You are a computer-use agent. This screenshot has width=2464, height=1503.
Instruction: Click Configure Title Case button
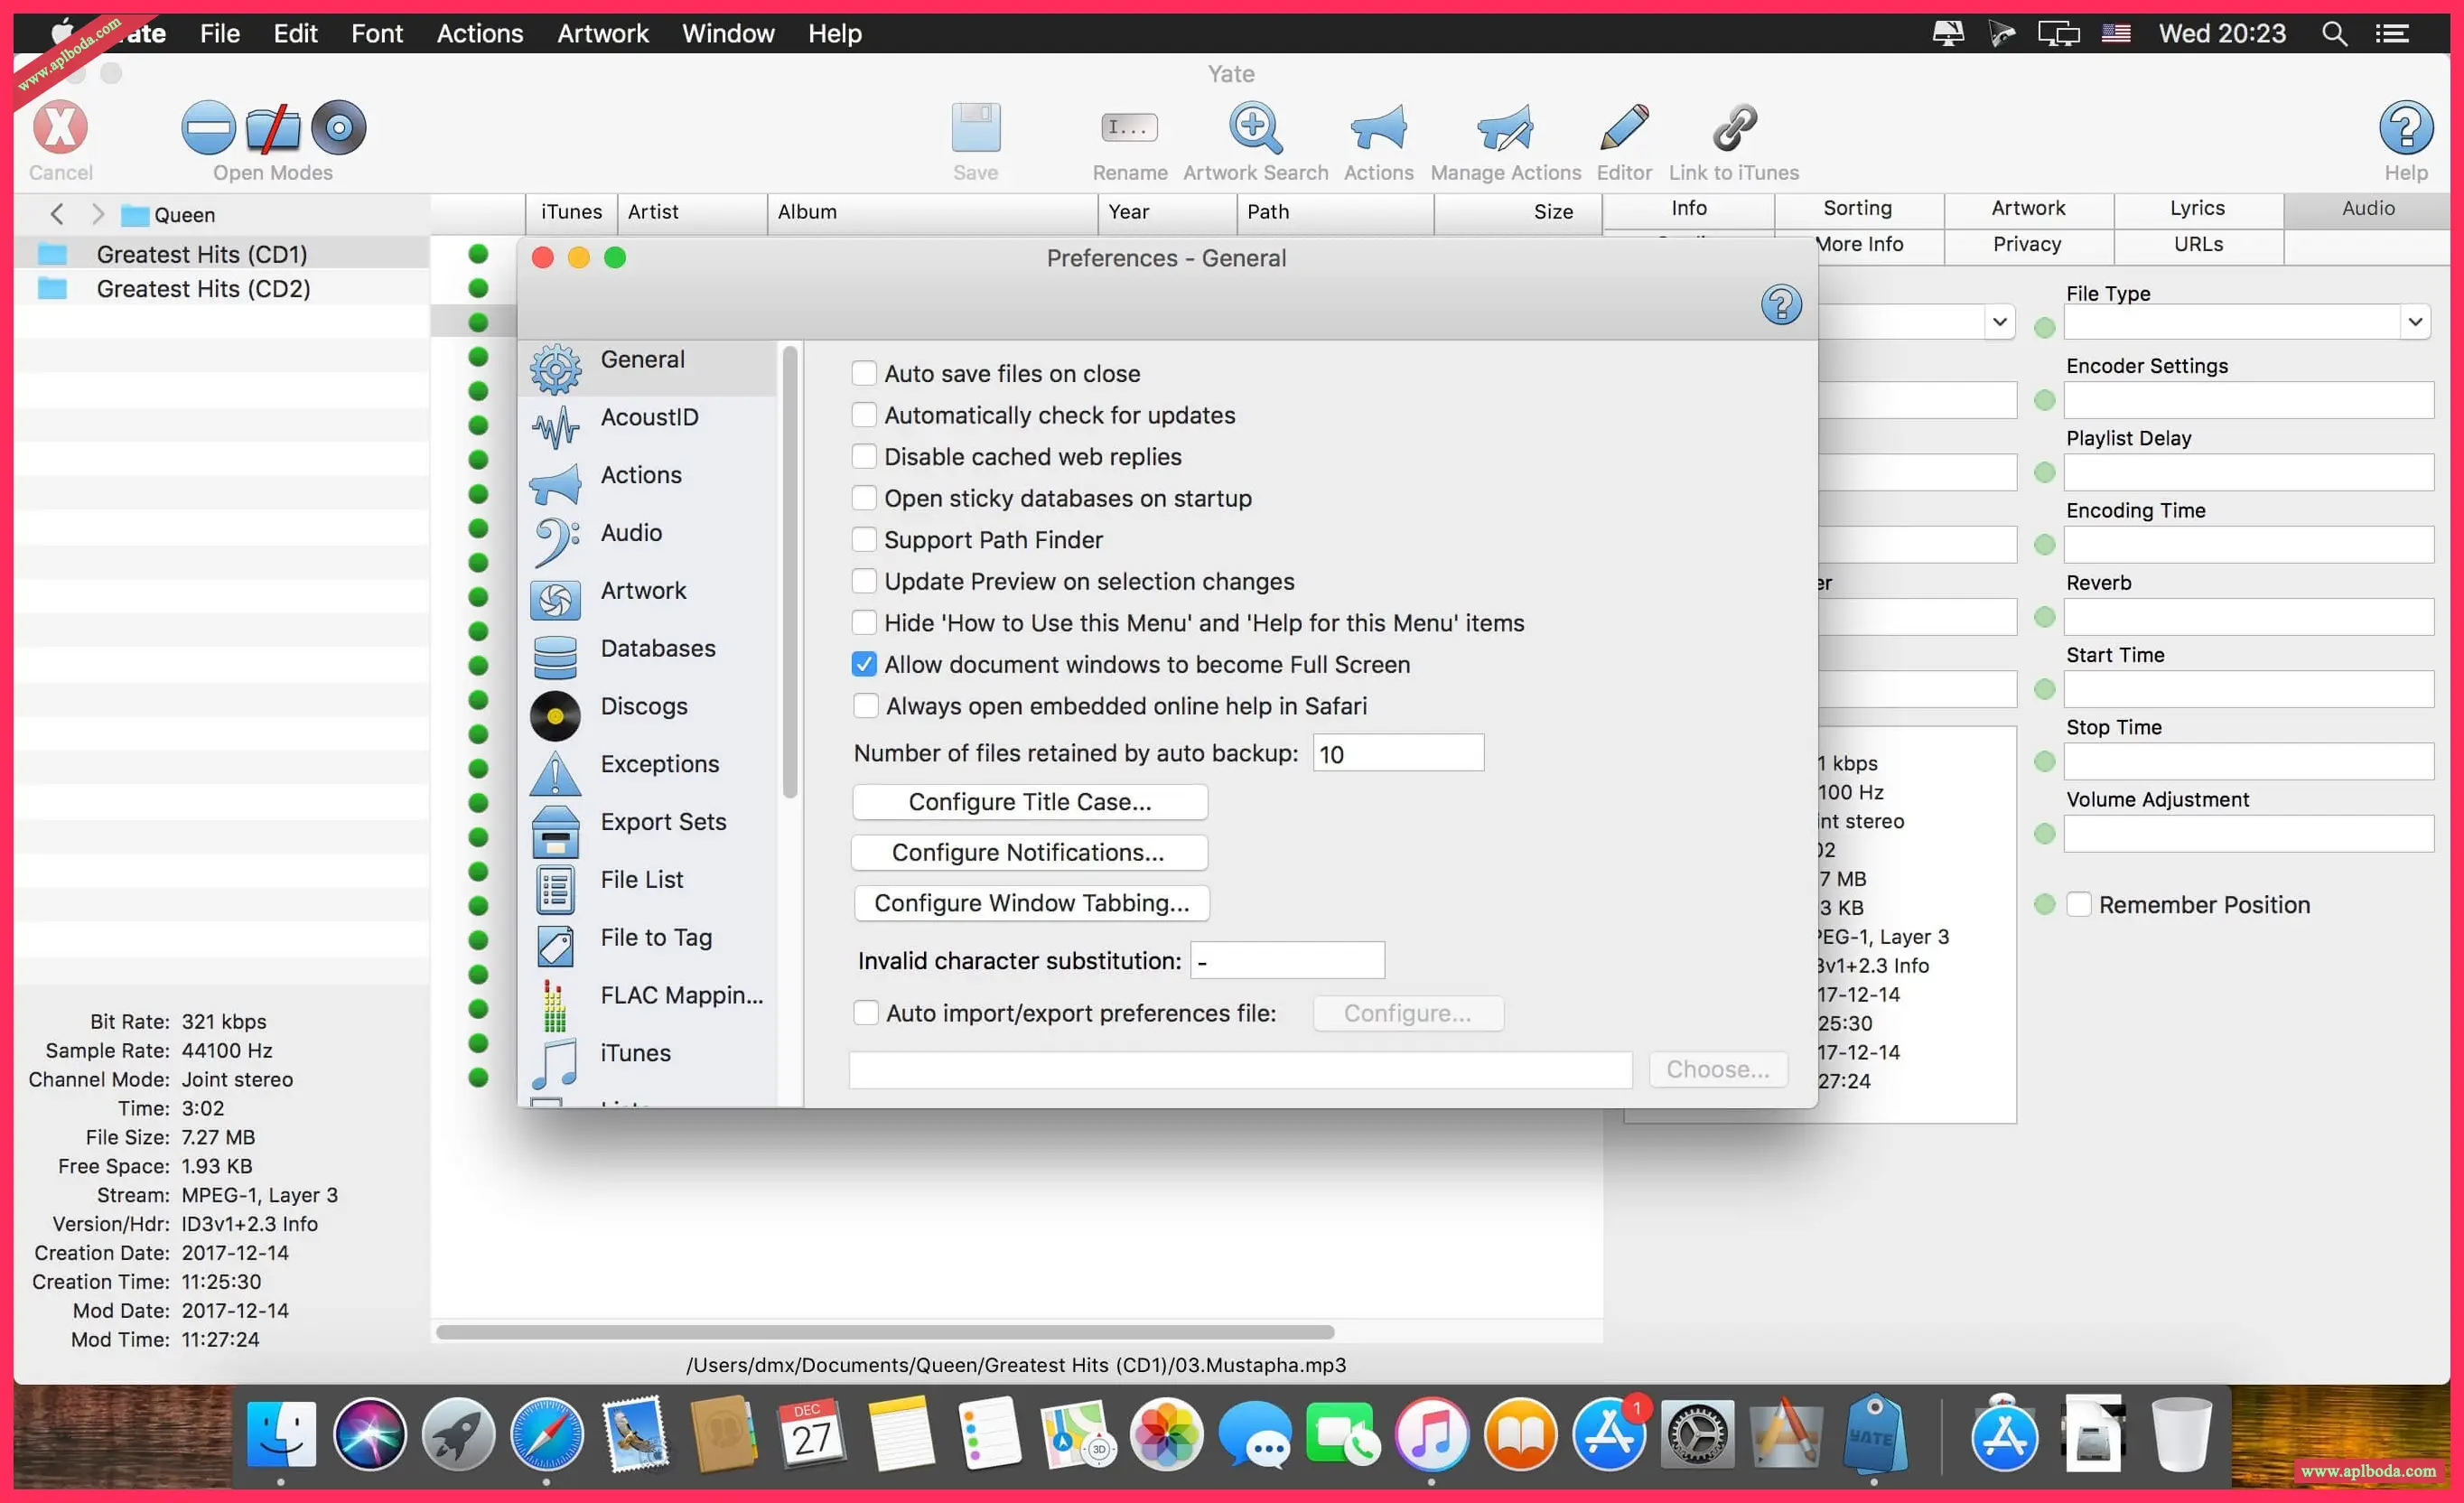point(1030,802)
